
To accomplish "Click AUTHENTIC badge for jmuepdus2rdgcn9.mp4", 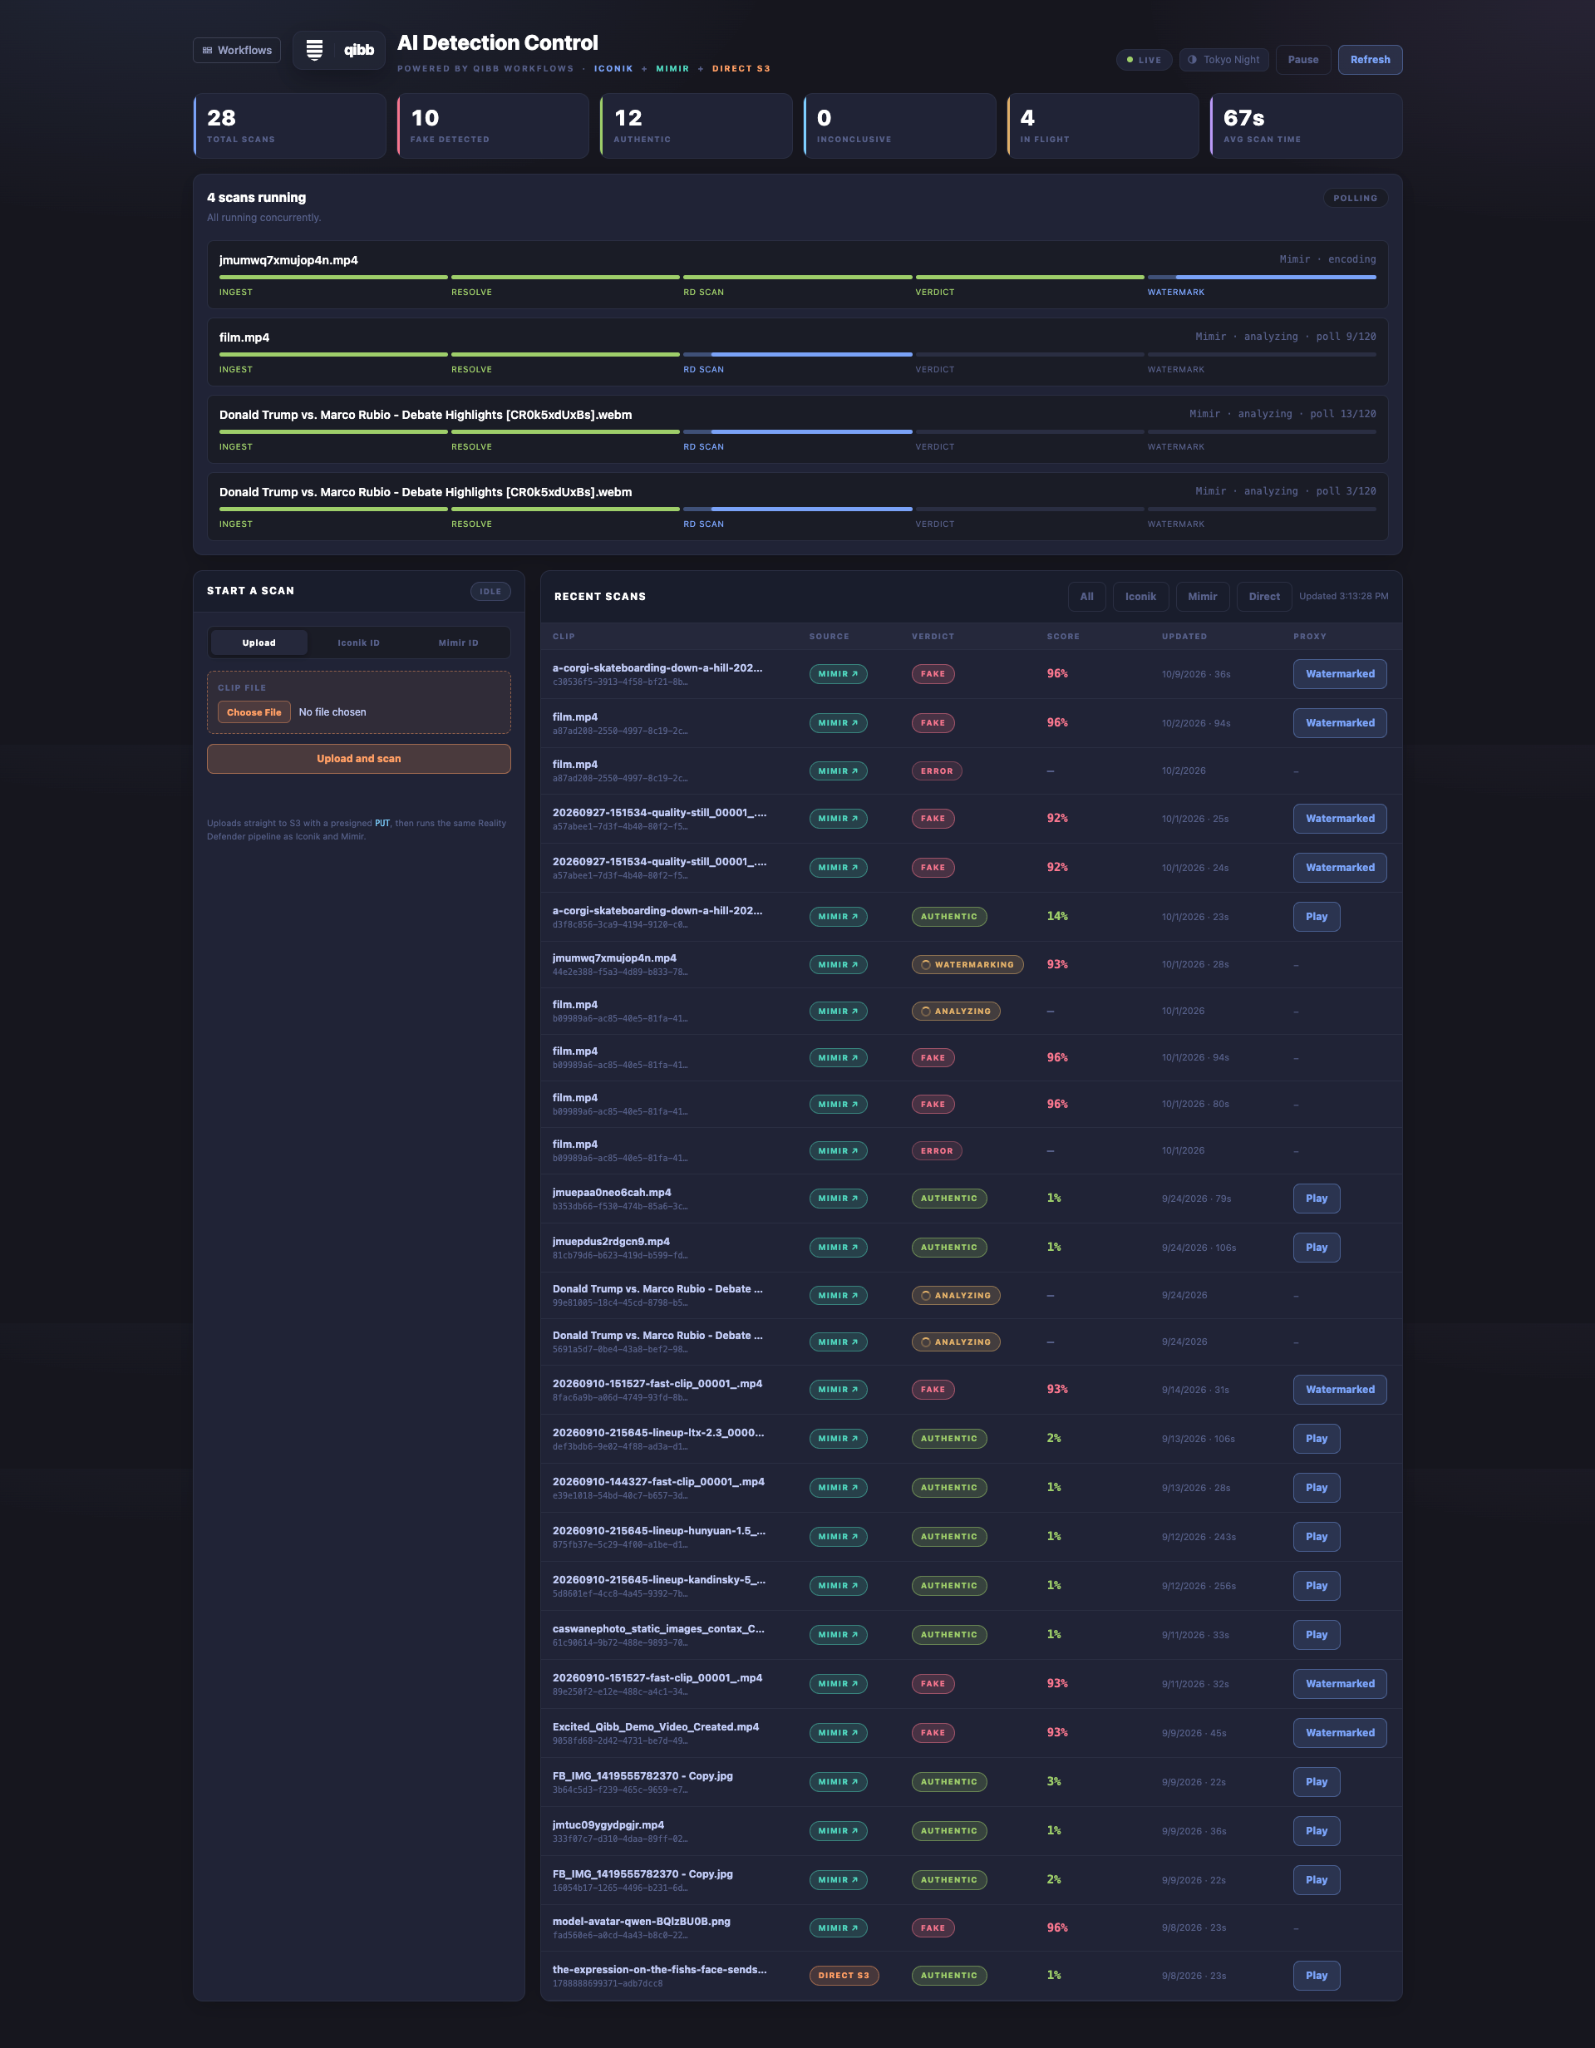I will 949,1248.
